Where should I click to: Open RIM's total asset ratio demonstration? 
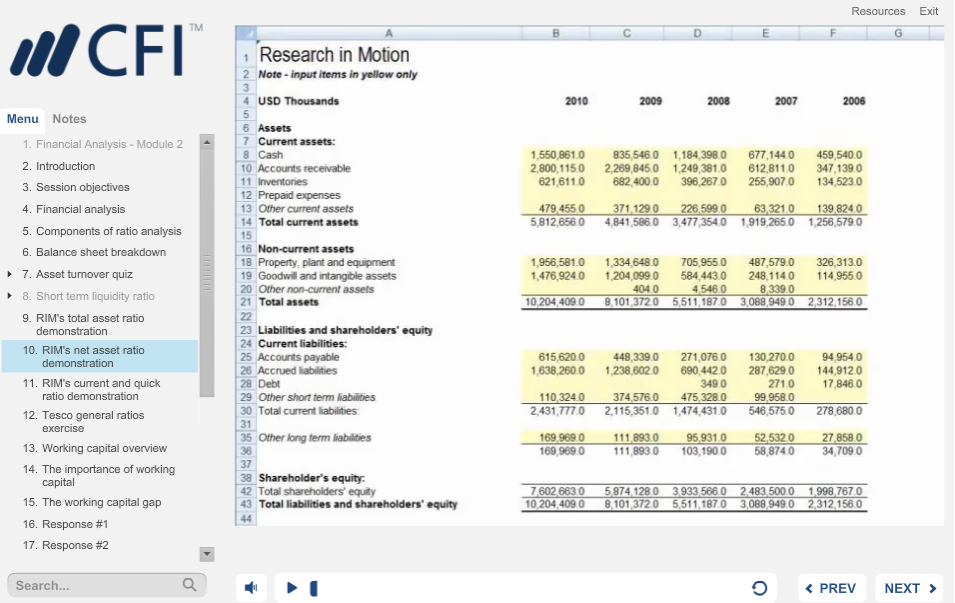(x=83, y=325)
